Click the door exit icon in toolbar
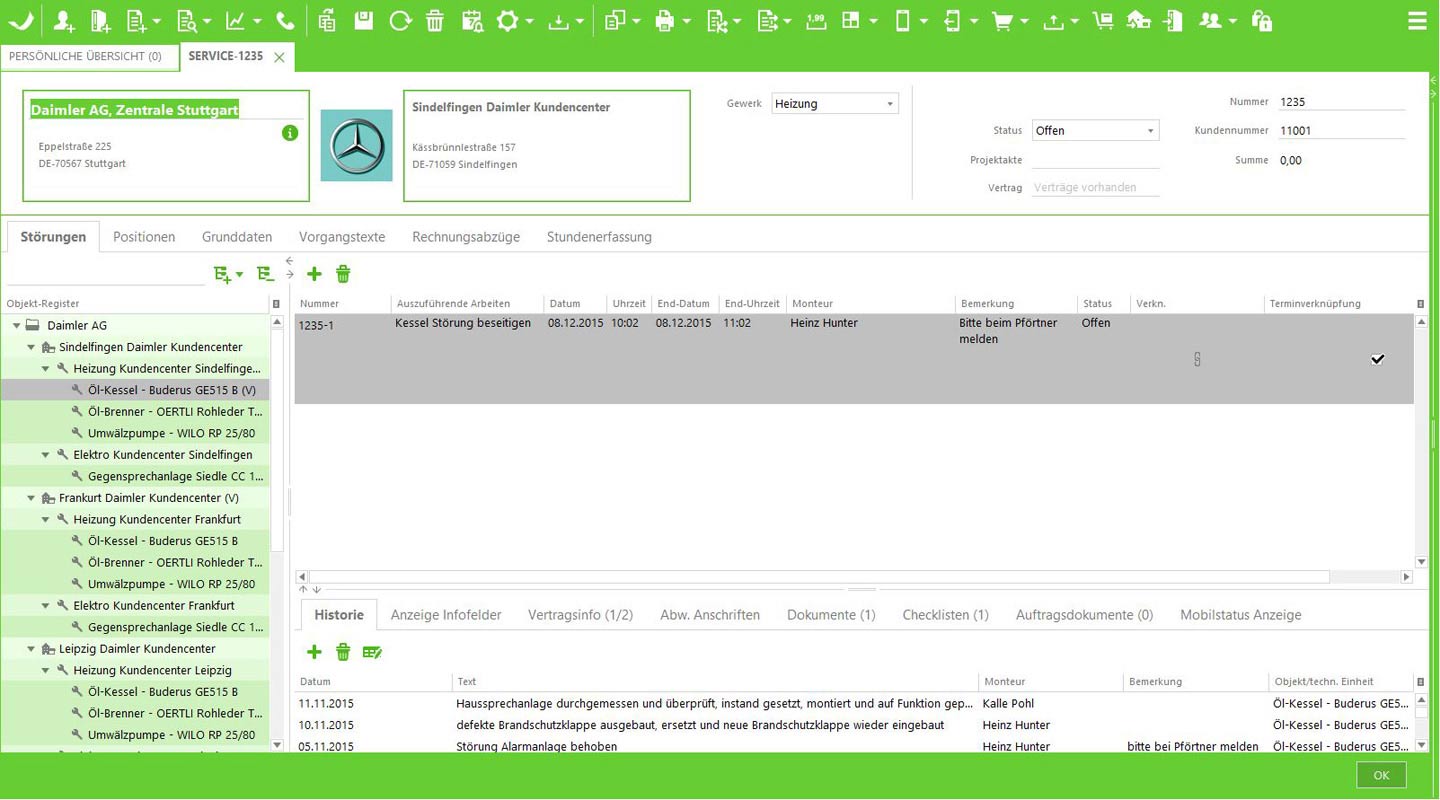This screenshot has height=800, width=1440. (x=1174, y=20)
